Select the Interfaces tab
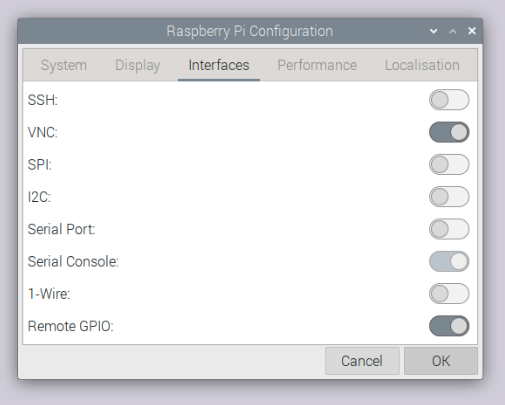Image resolution: width=505 pixels, height=405 pixels. pos(219,65)
